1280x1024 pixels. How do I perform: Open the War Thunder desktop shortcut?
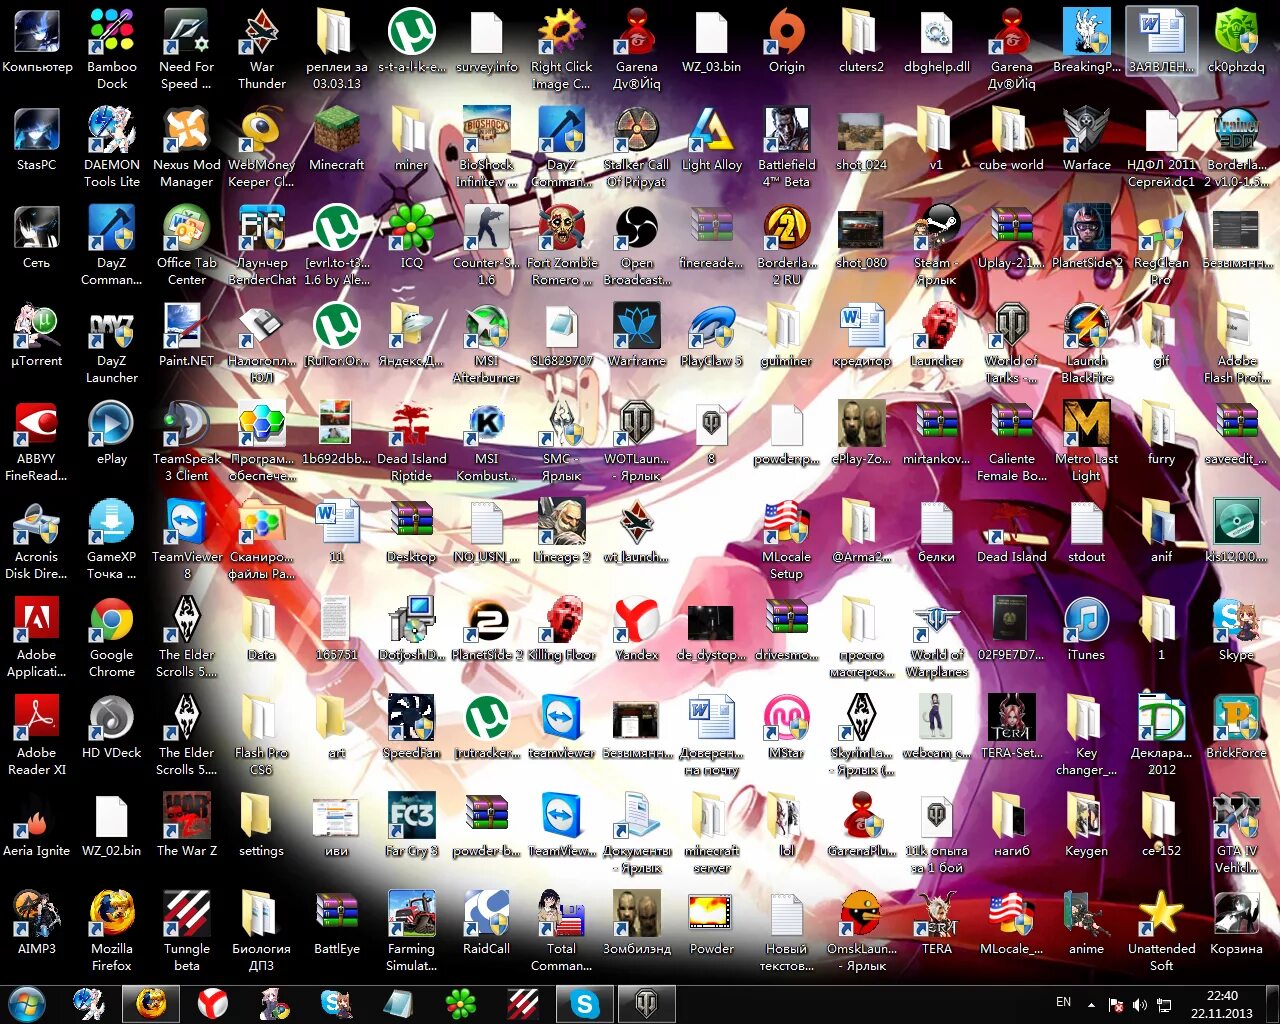262,49
